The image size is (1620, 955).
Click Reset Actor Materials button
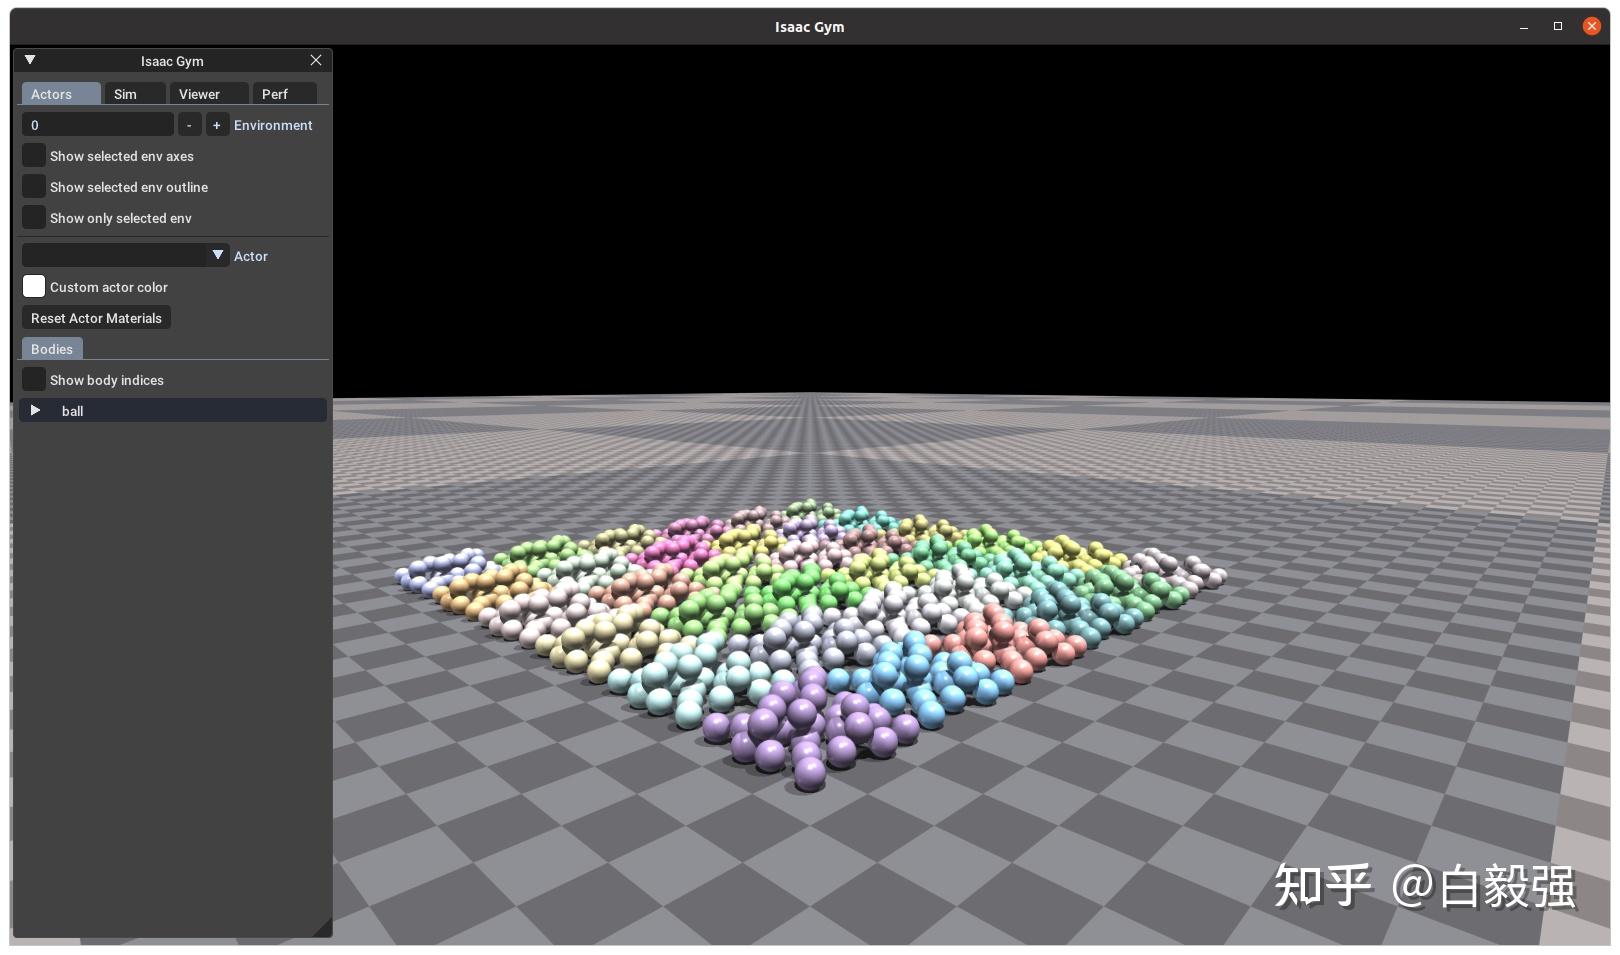click(96, 318)
